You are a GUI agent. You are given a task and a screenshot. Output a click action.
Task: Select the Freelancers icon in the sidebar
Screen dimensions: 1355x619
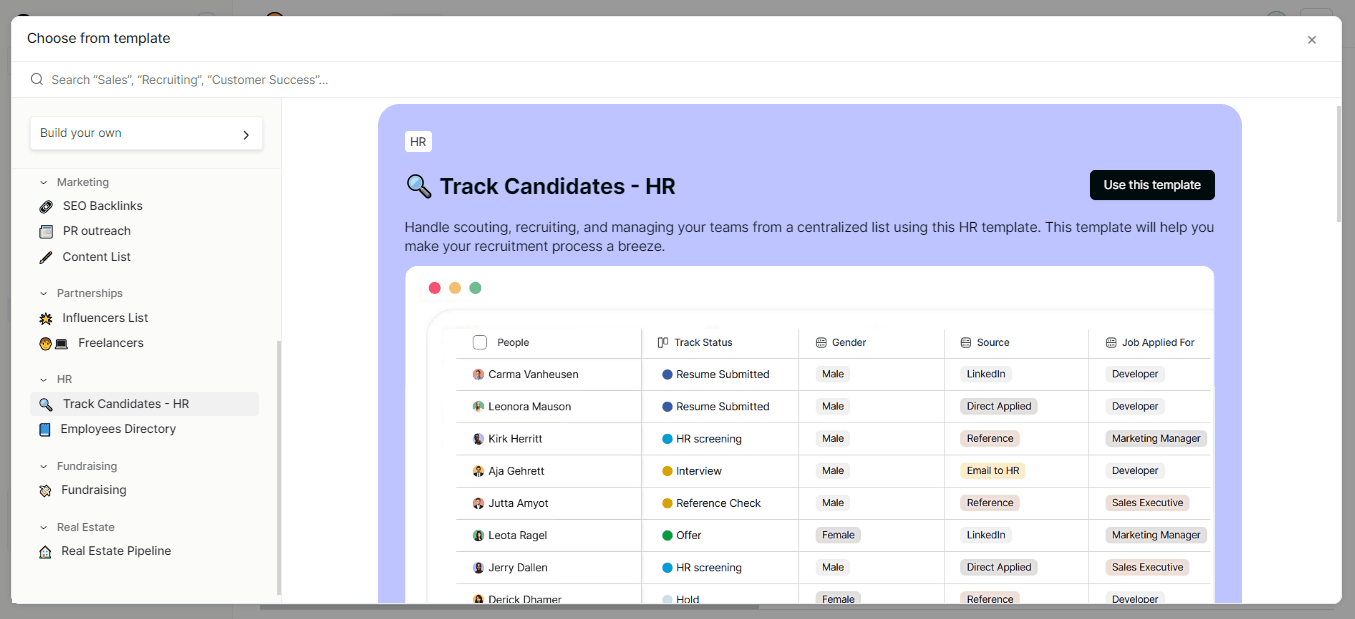[x=46, y=343]
